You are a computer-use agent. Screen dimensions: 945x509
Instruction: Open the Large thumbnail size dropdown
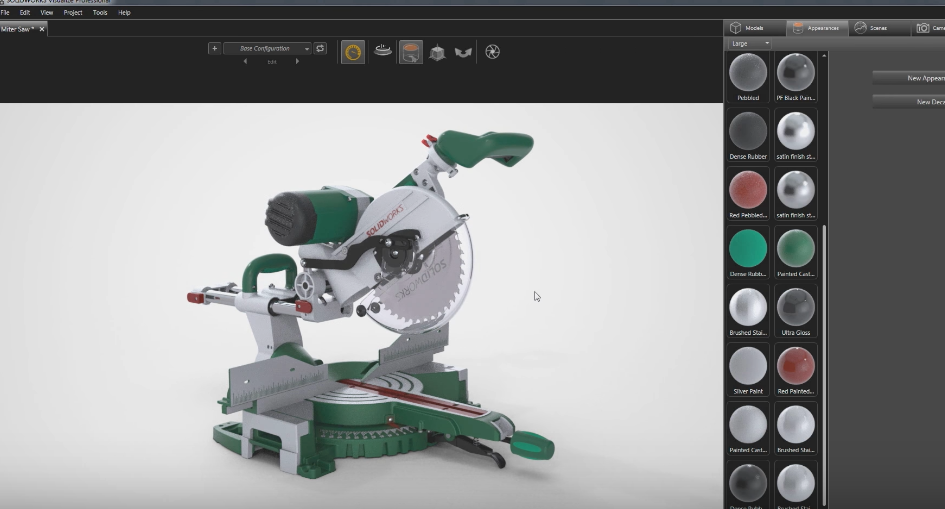pos(750,43)
